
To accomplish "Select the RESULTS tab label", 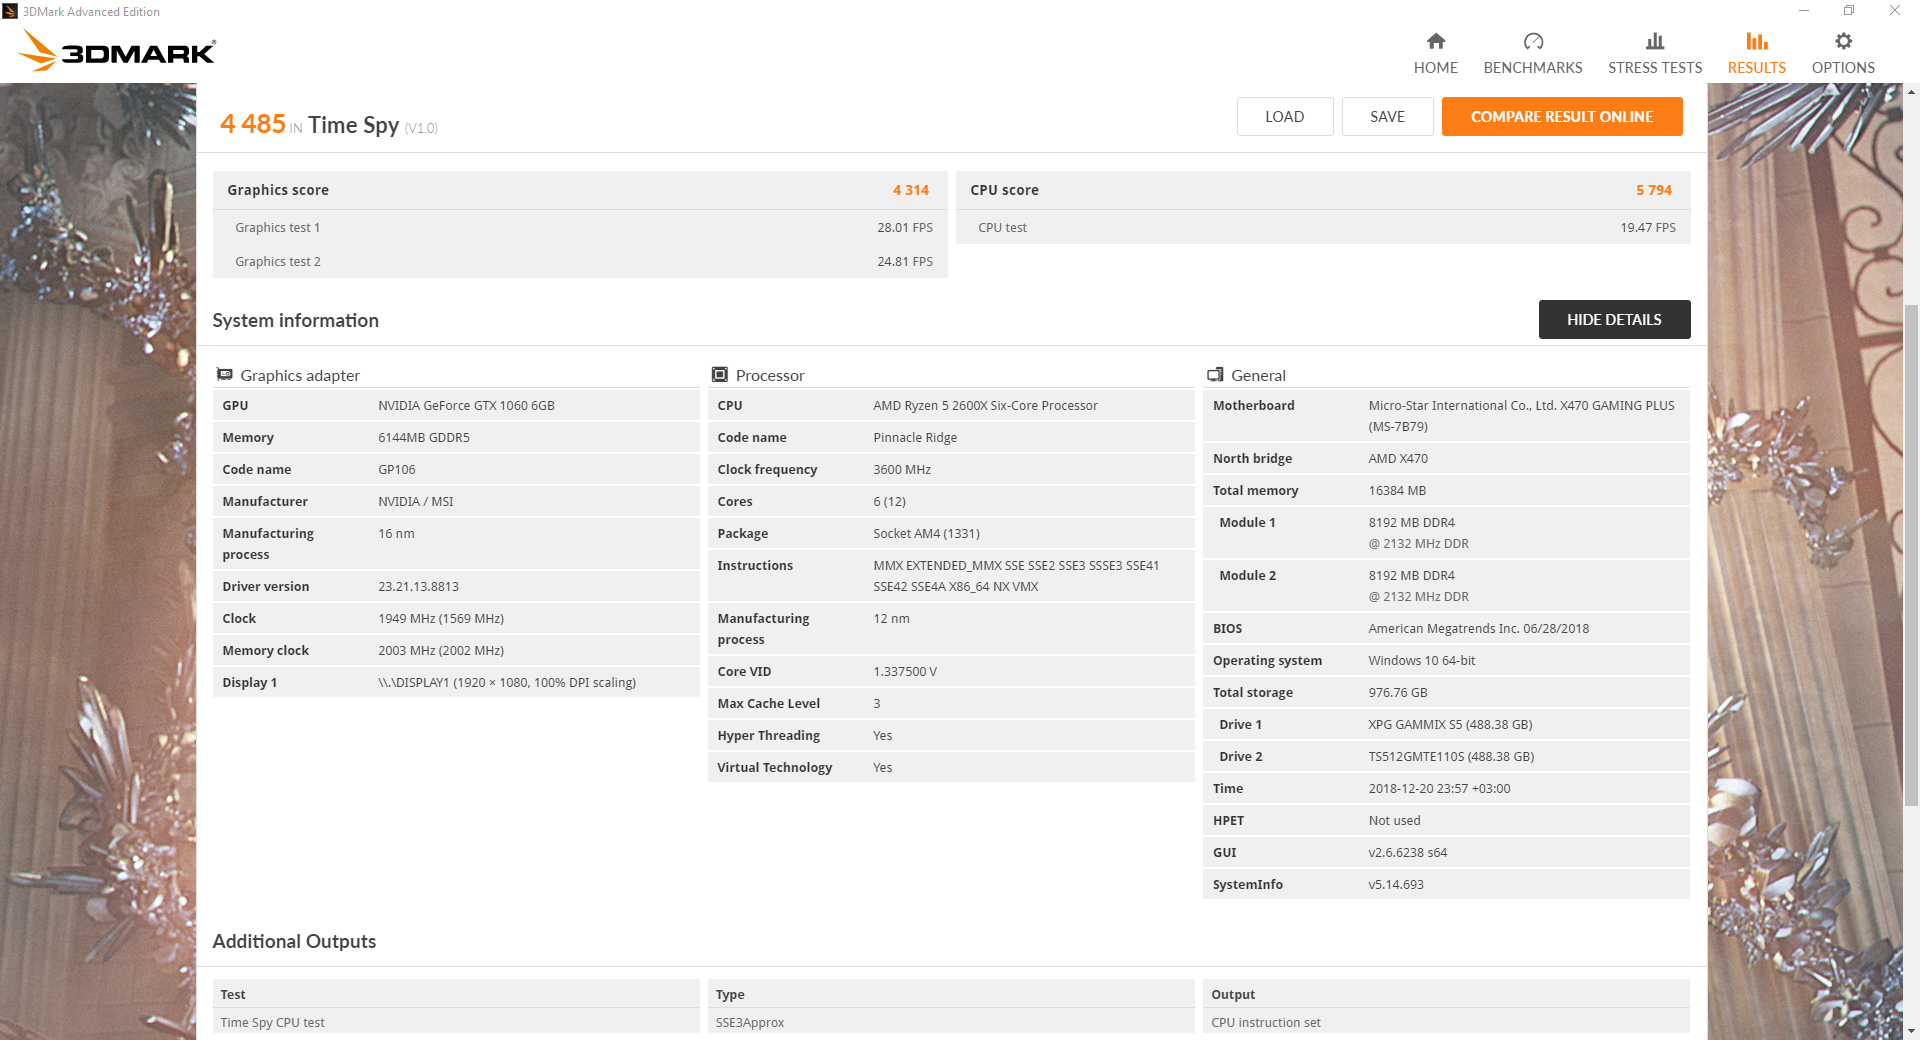I will 1756,68.
